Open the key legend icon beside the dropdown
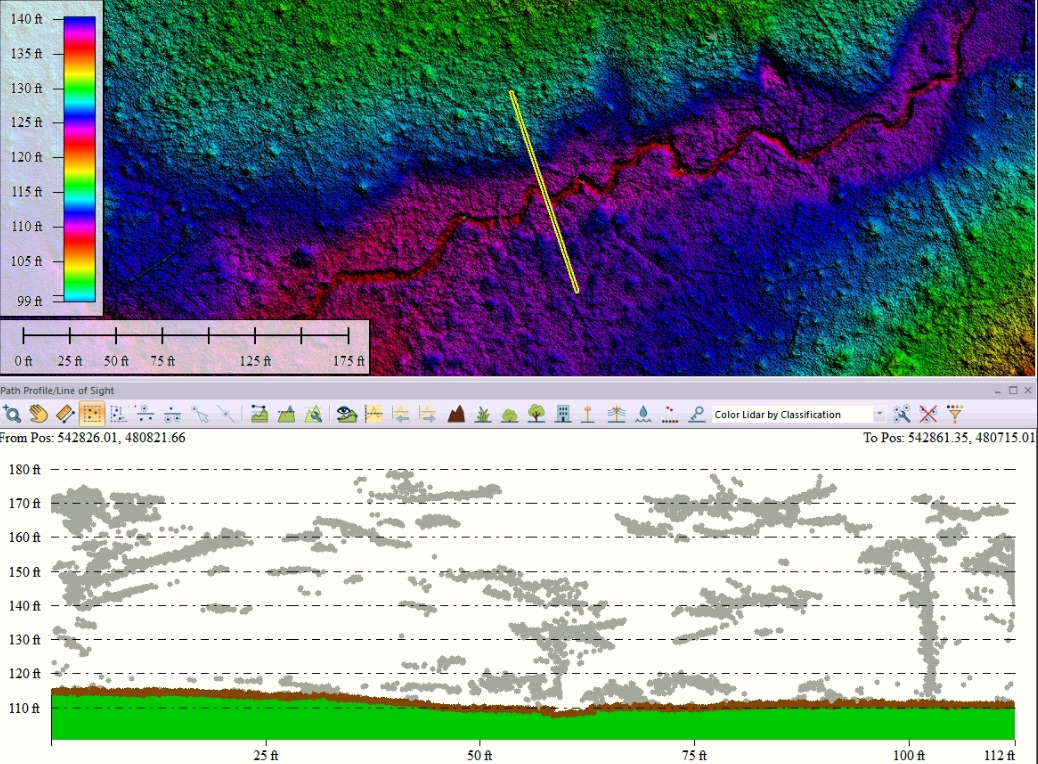The height and width of the screenshot is (764, 1038). point(695,414)
